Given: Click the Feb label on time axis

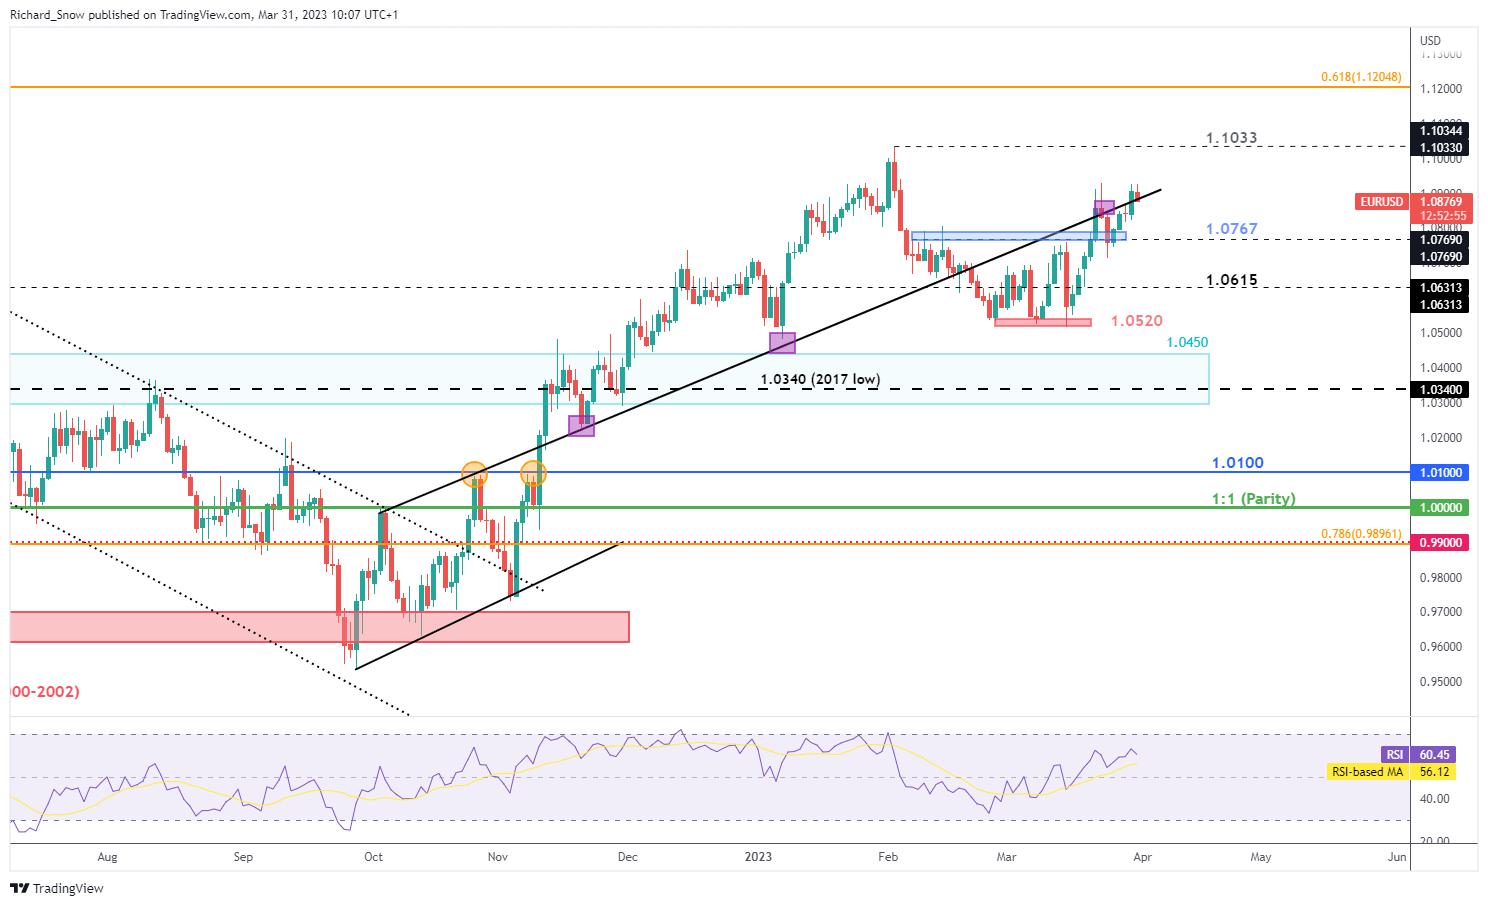Looking at the screenshot, I should 887,857.
